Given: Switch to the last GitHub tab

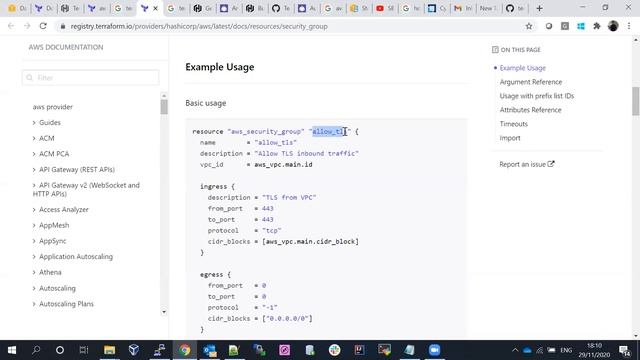Looking at the screenshot, I should 515,8.
